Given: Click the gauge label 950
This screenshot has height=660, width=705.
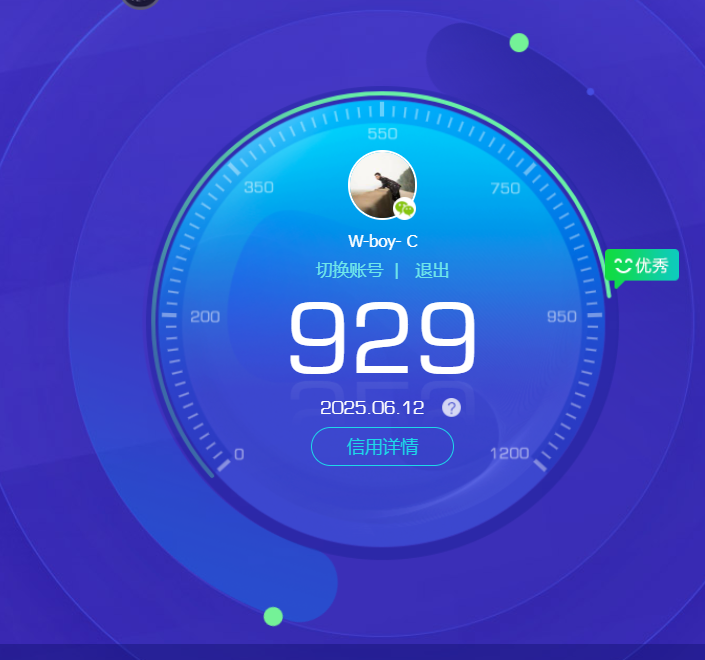Looking at the screenshot, I should pyautogui.click(x=562, y=317).
